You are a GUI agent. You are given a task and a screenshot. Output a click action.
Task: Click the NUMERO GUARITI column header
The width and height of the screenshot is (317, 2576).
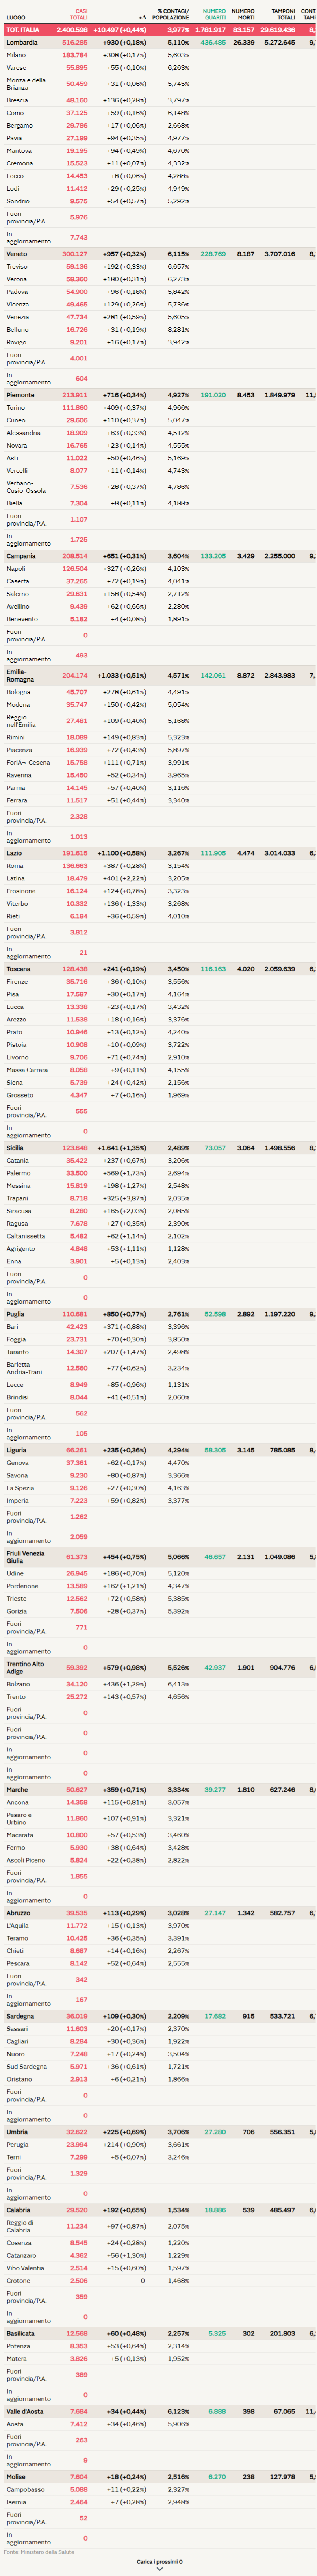point(214,15)
